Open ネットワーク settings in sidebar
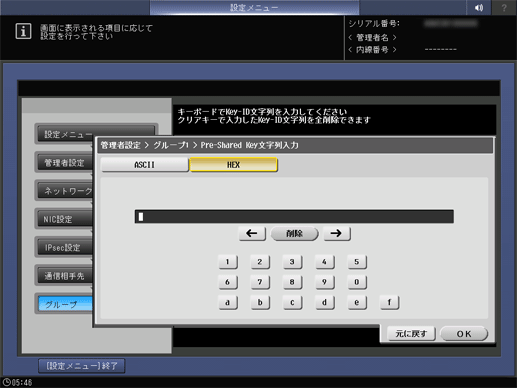The width and height of the screenshot is (517, 388). pos(65,191)
